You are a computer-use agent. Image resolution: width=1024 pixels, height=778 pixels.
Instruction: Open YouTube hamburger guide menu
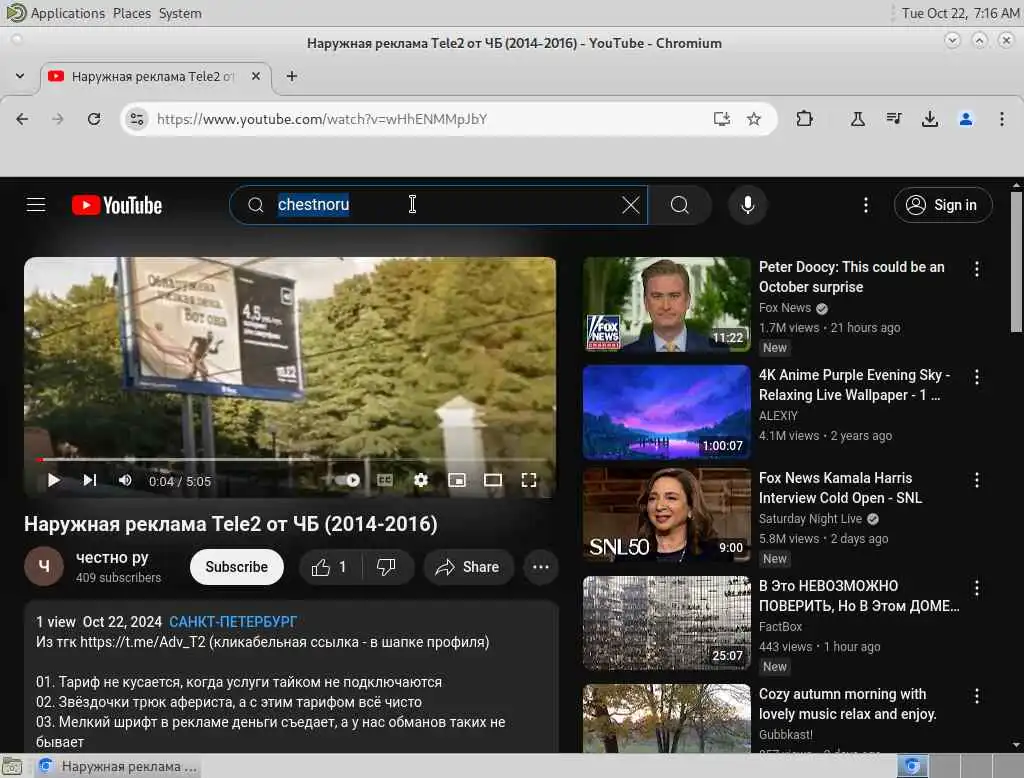tap(36, 205)
